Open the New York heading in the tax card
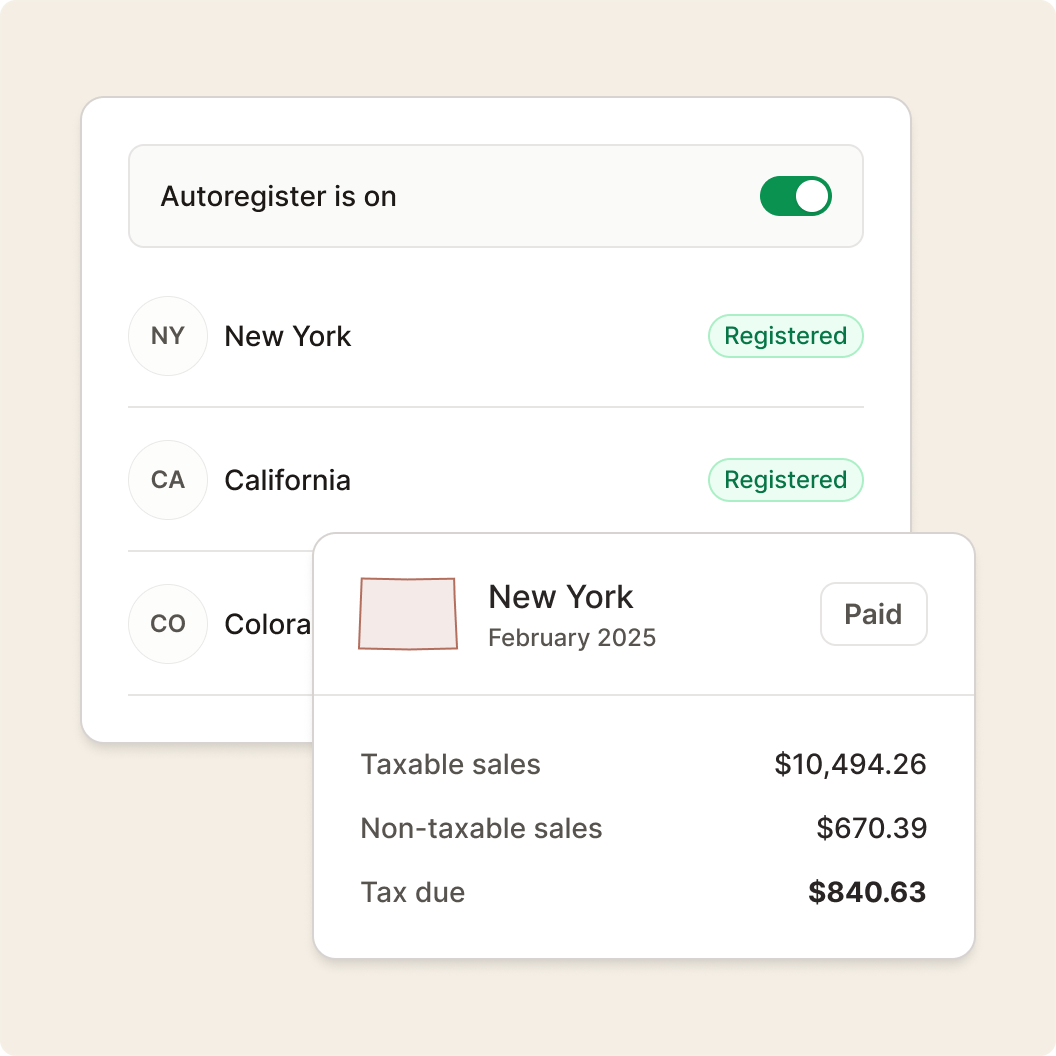 pyautogui.click(x=560, y=597)
